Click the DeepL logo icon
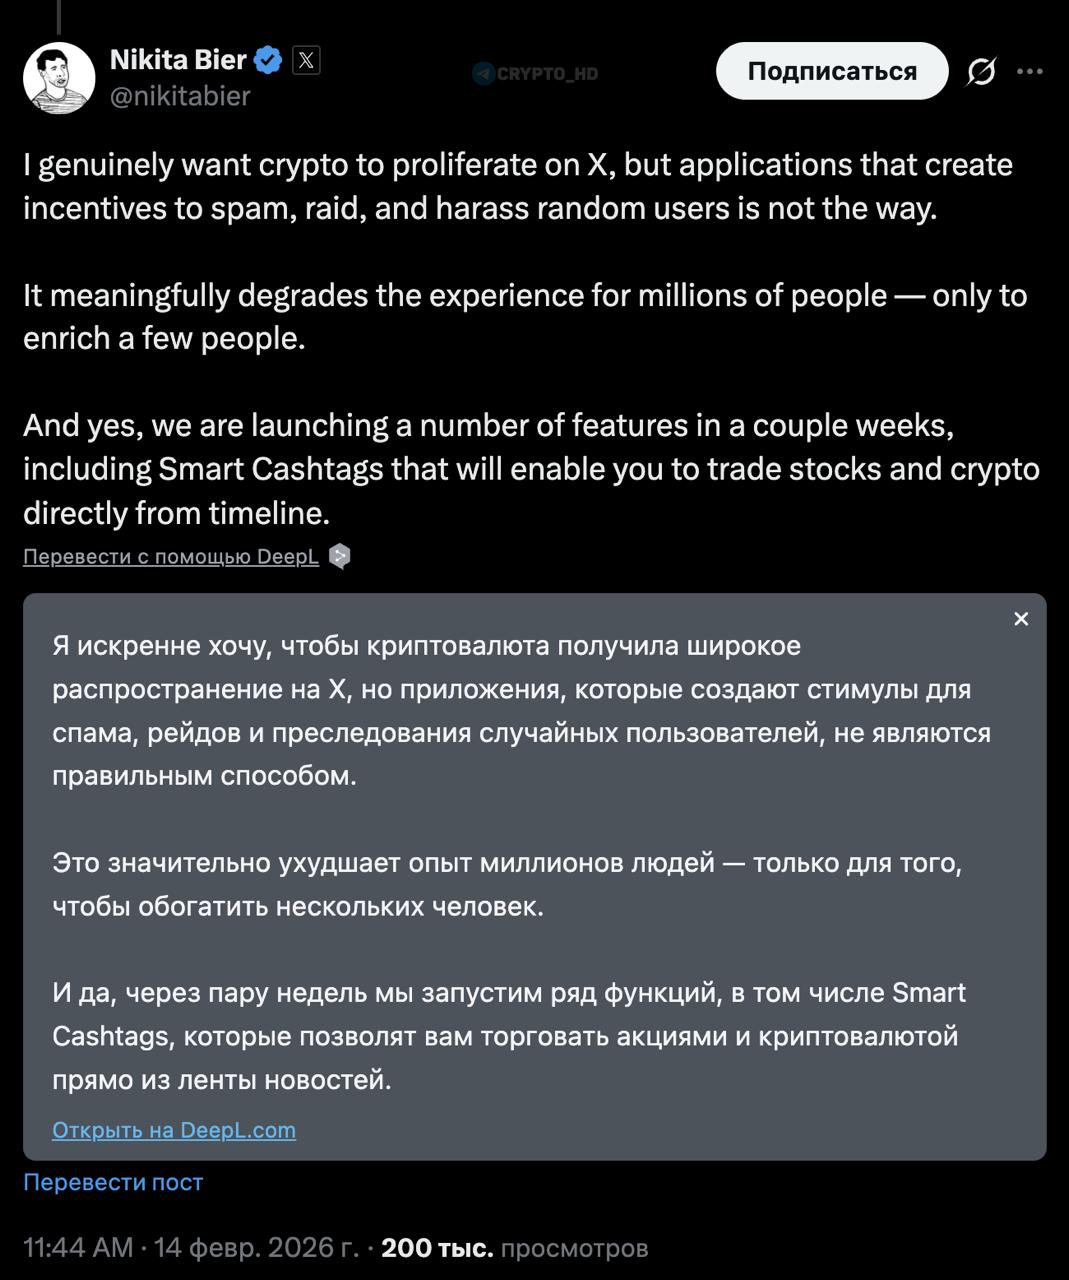The width and height of the screenshot is (1069, 1280). click(340, 557)
